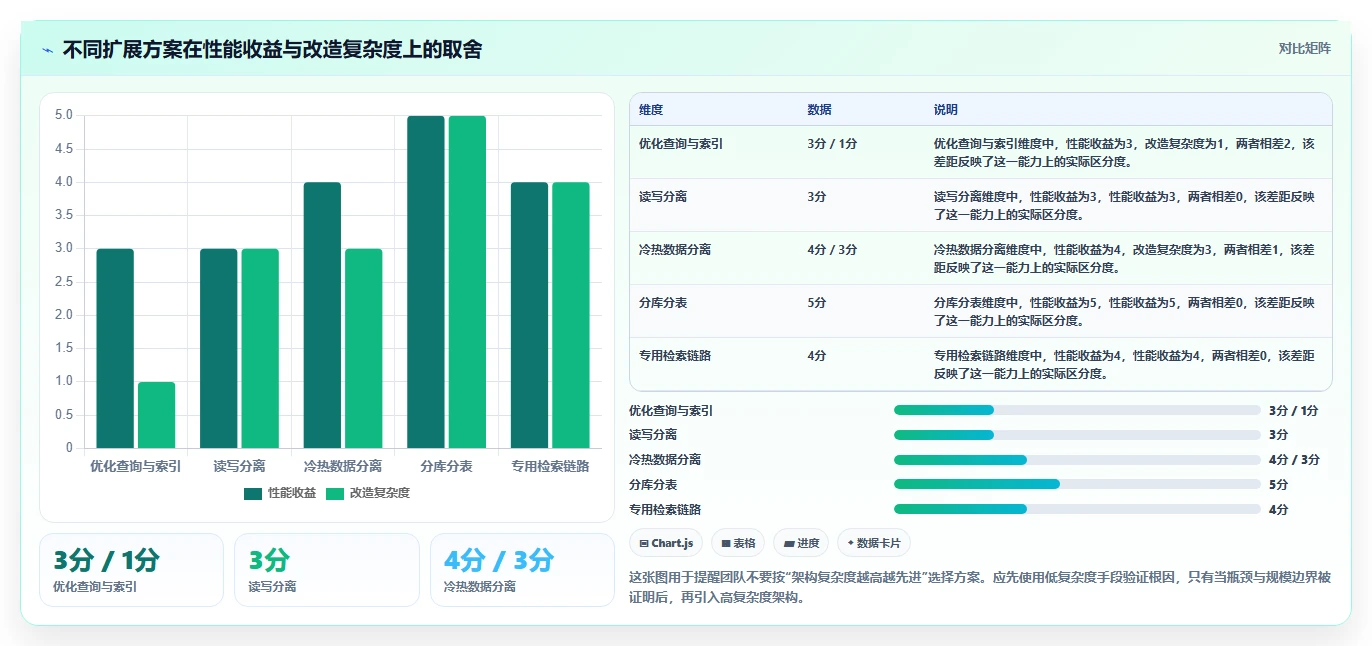Click the 说明 table column header

pos(946,109)
